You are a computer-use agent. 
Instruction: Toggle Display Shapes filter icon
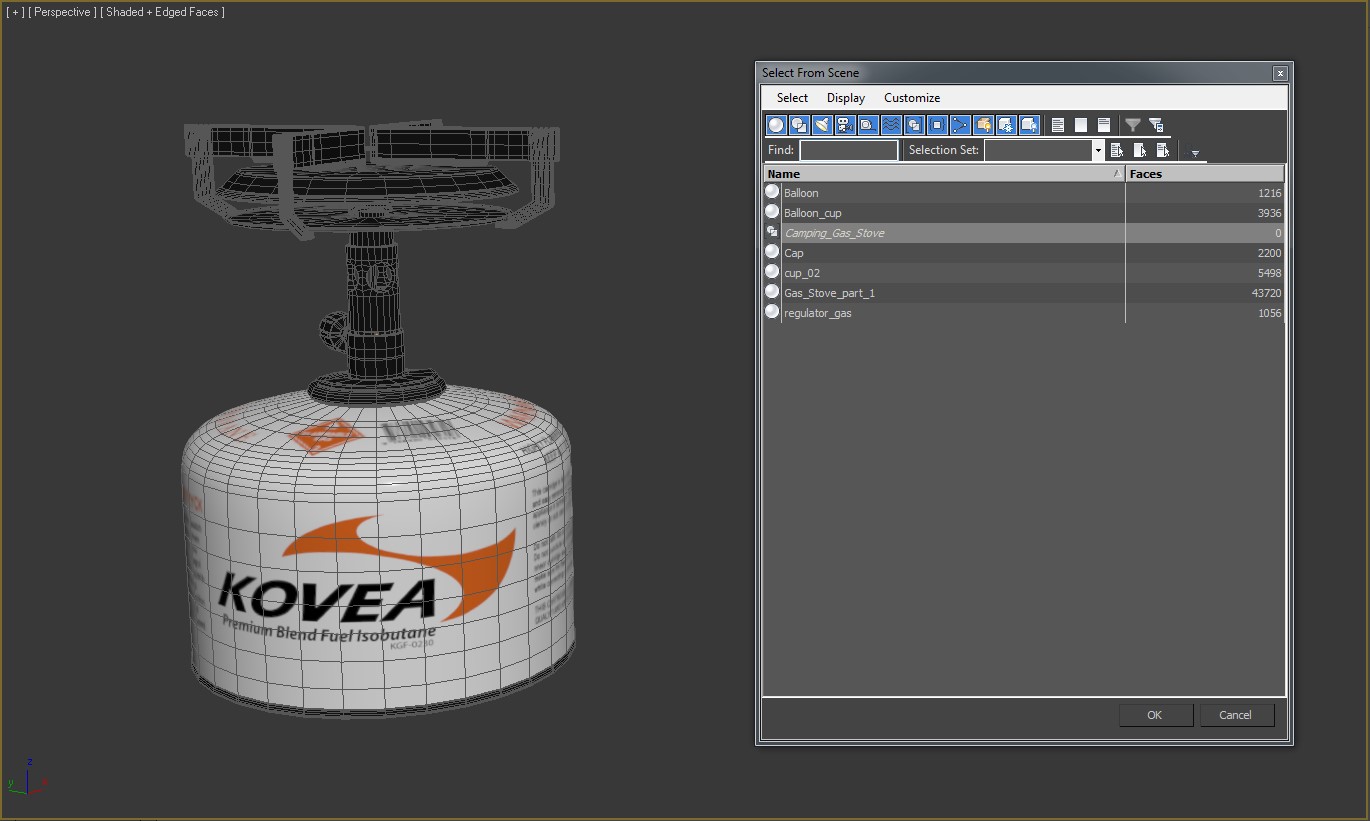click(799, 125)
